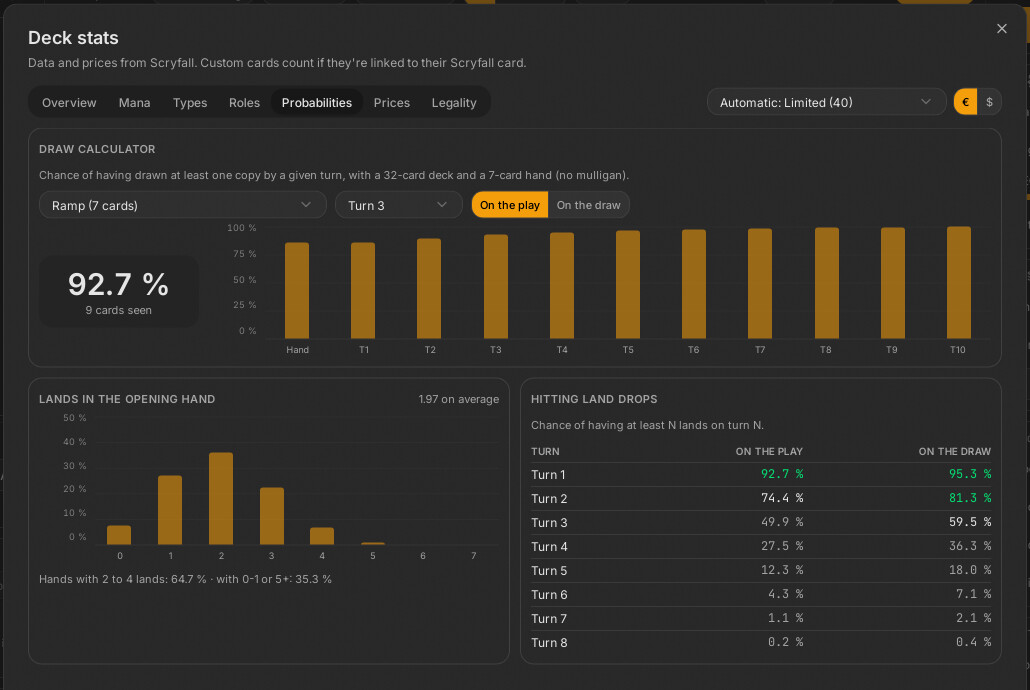This screenshot has height=690, width=1030.
Task: Click the ON THE PLAY column header
Action: [x=769, y=451]
